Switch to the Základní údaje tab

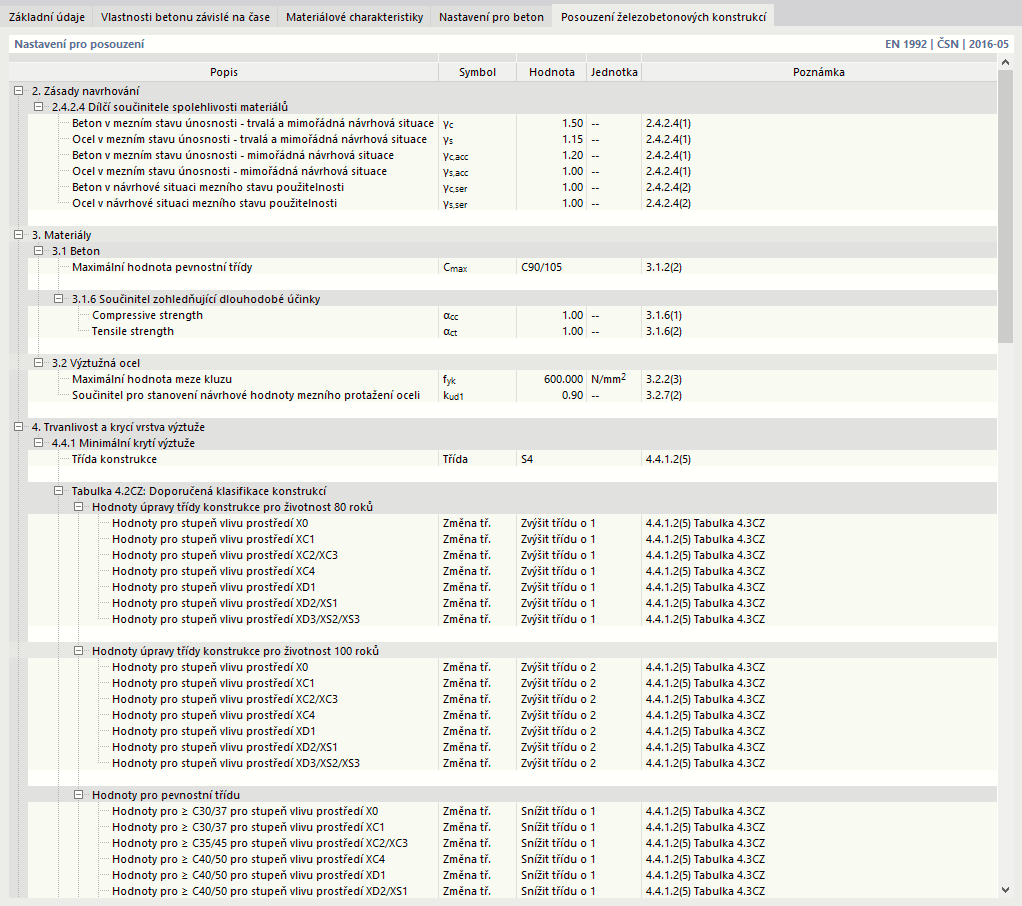47,17
